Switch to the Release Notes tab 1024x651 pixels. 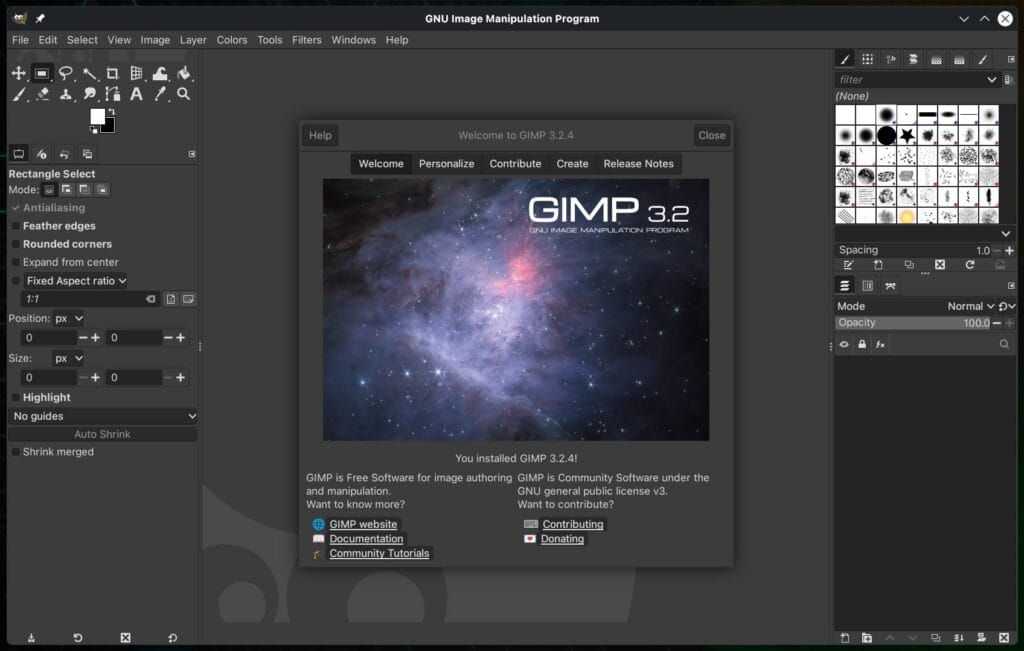(638, 163)
